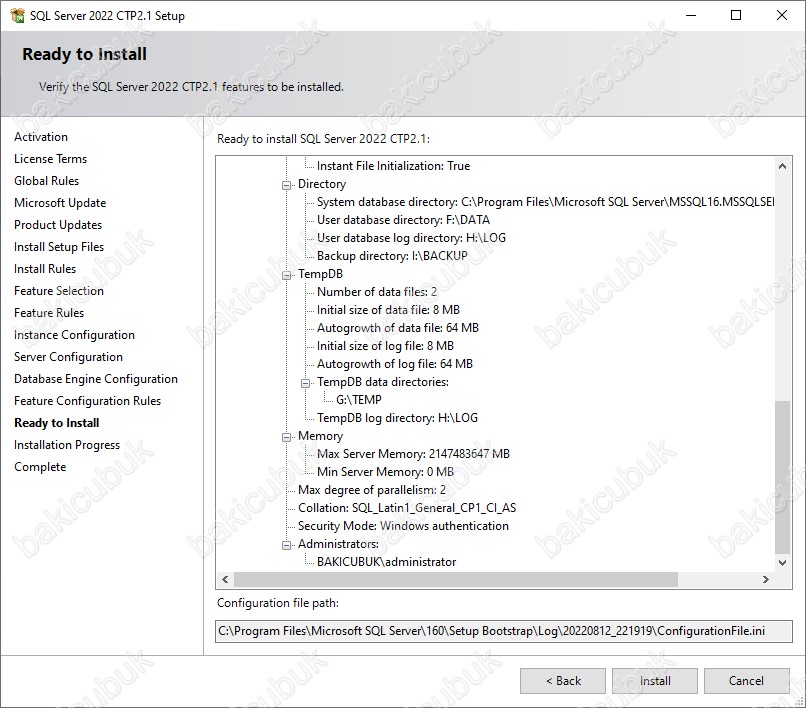Go back with the < Back button

pyautogui.click(x=563, y=681)
